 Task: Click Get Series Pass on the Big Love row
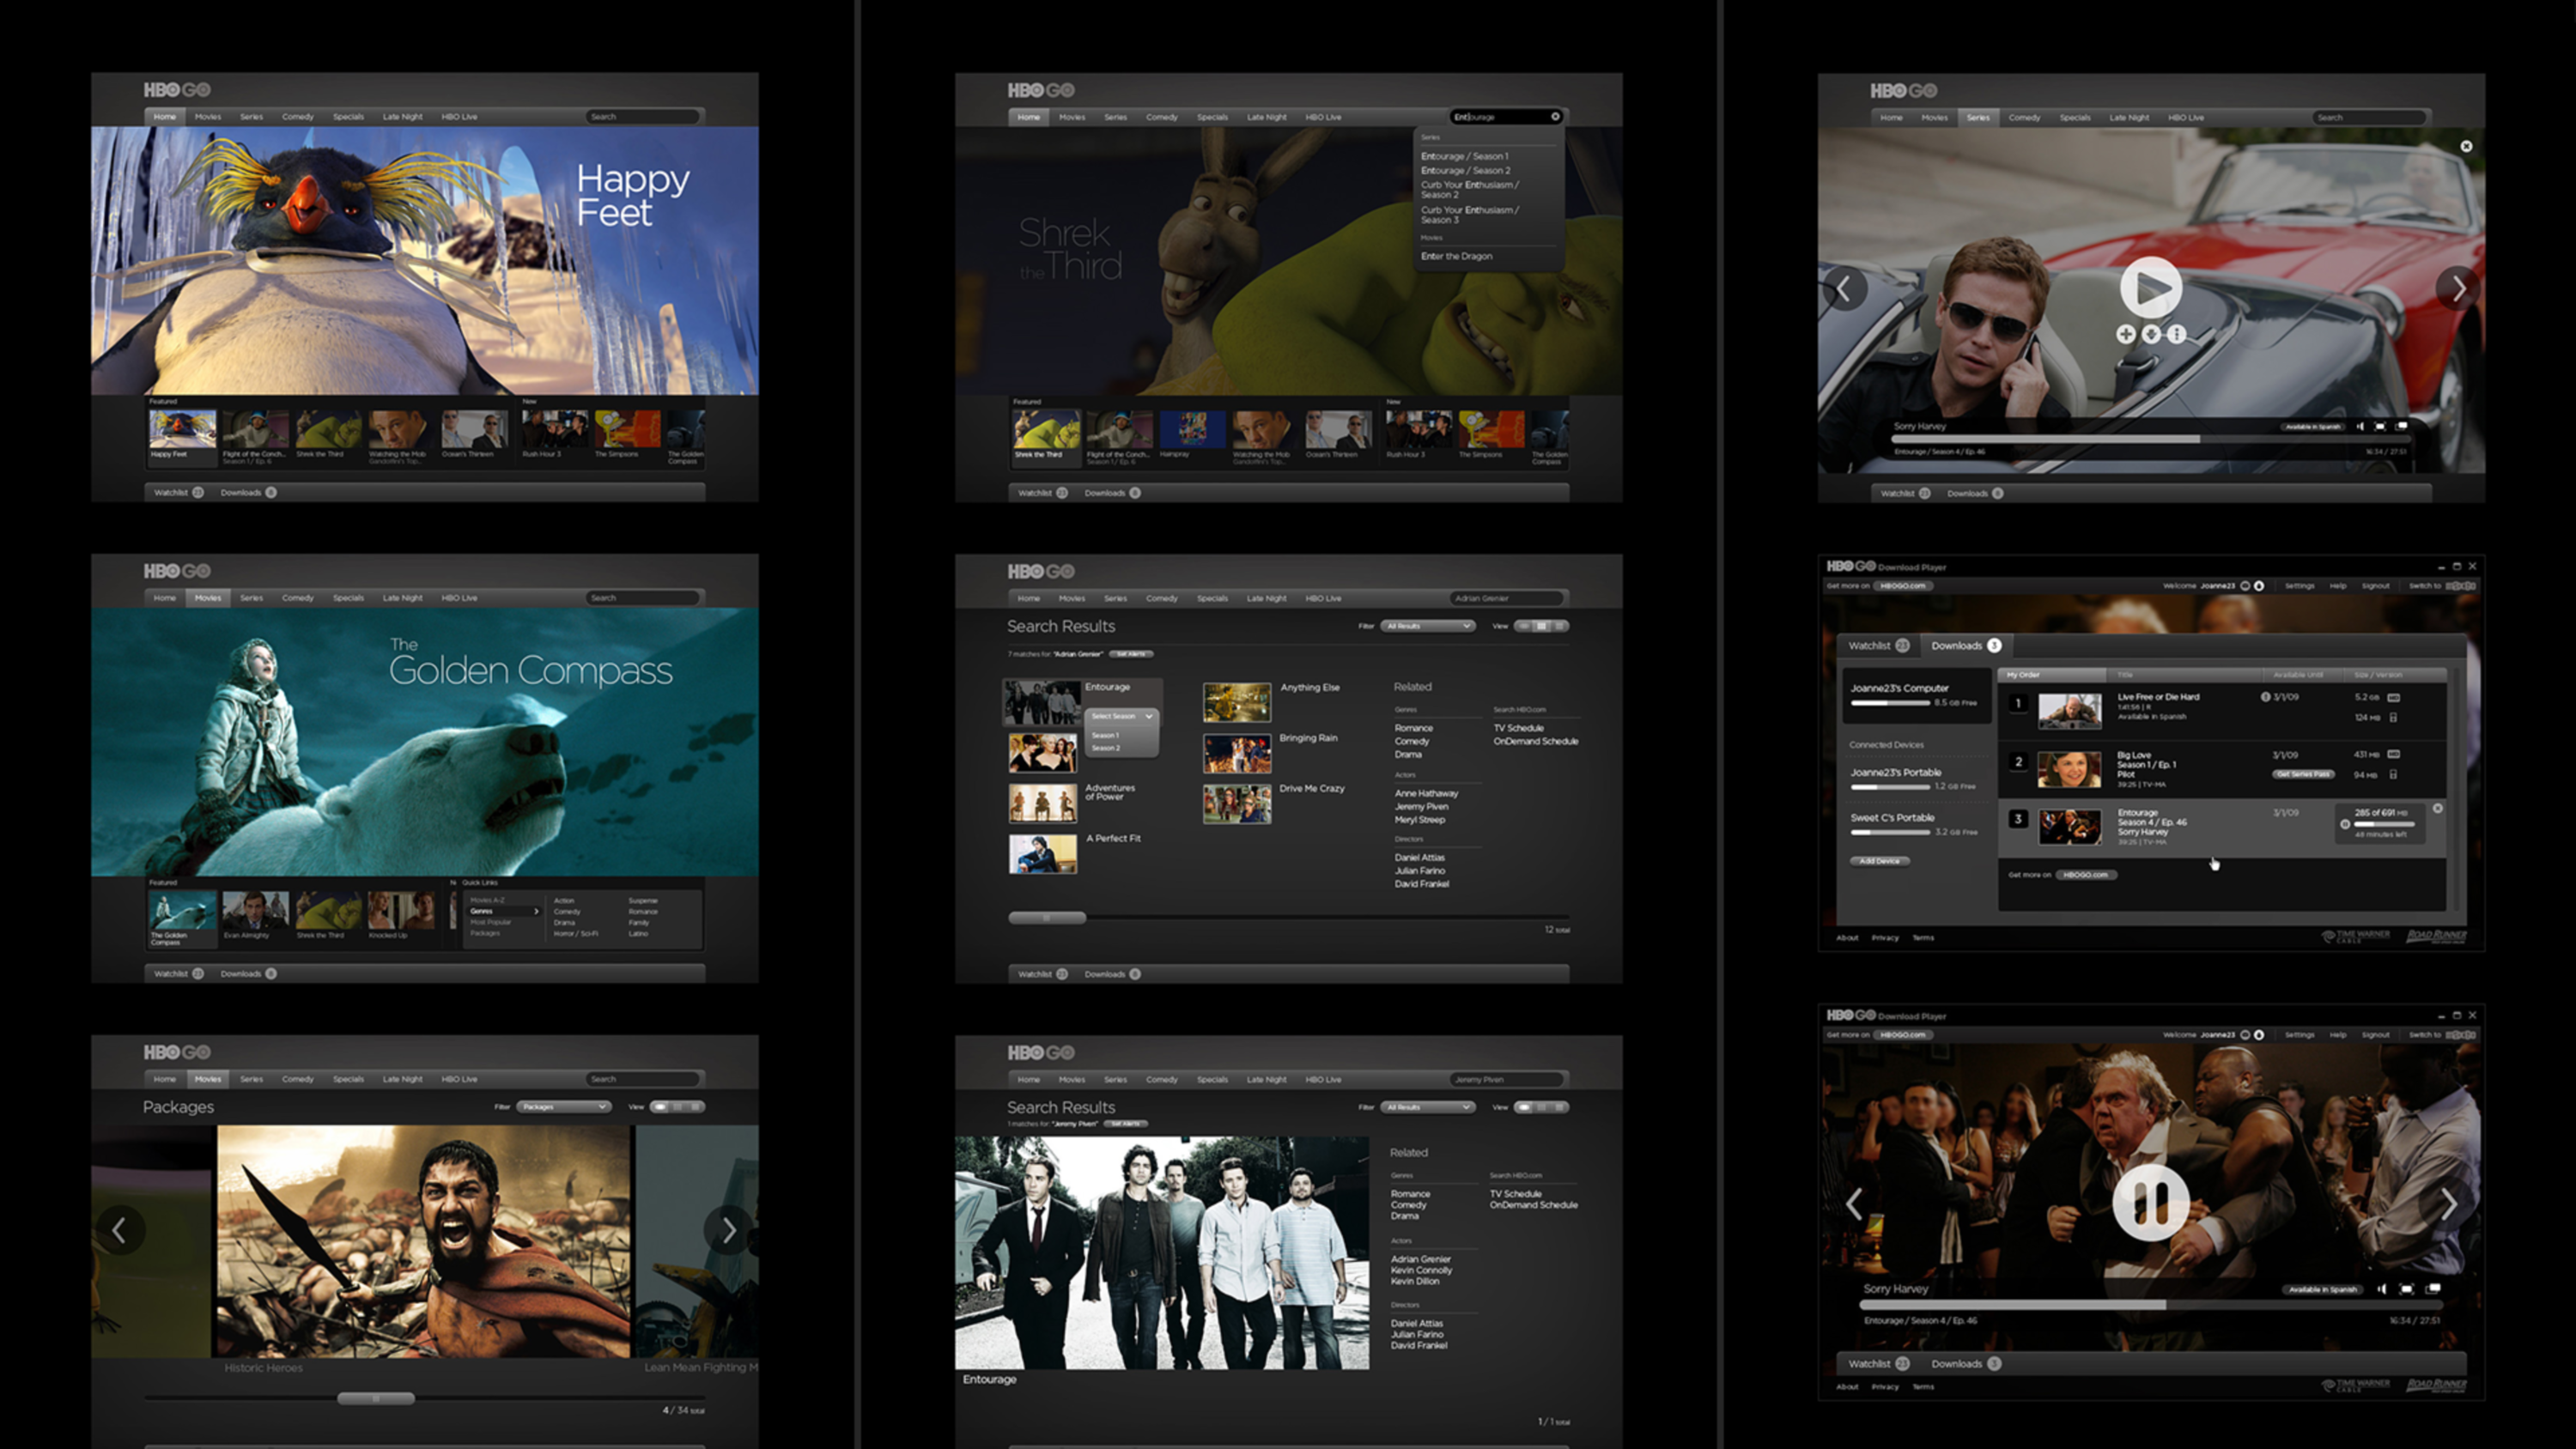click(x=2303, y=774)
